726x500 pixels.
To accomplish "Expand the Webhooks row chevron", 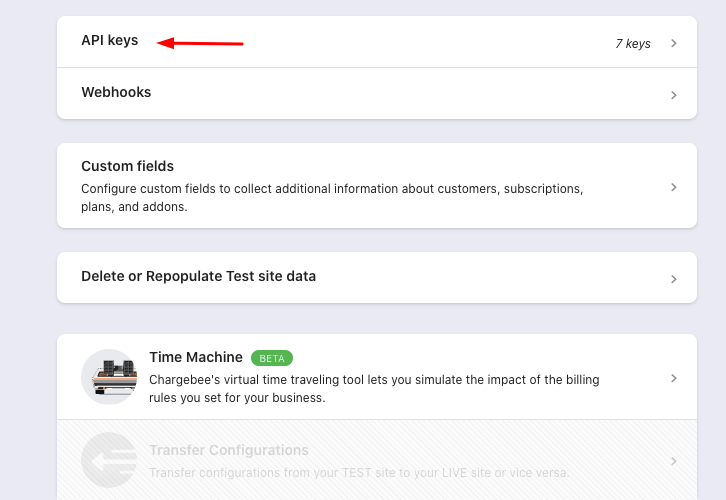I will point(674,95).
